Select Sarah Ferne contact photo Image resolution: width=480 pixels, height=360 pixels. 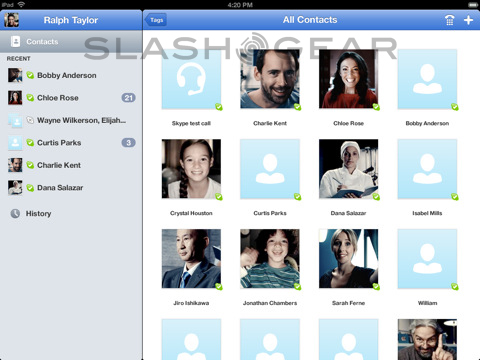[x=349, y=259]
